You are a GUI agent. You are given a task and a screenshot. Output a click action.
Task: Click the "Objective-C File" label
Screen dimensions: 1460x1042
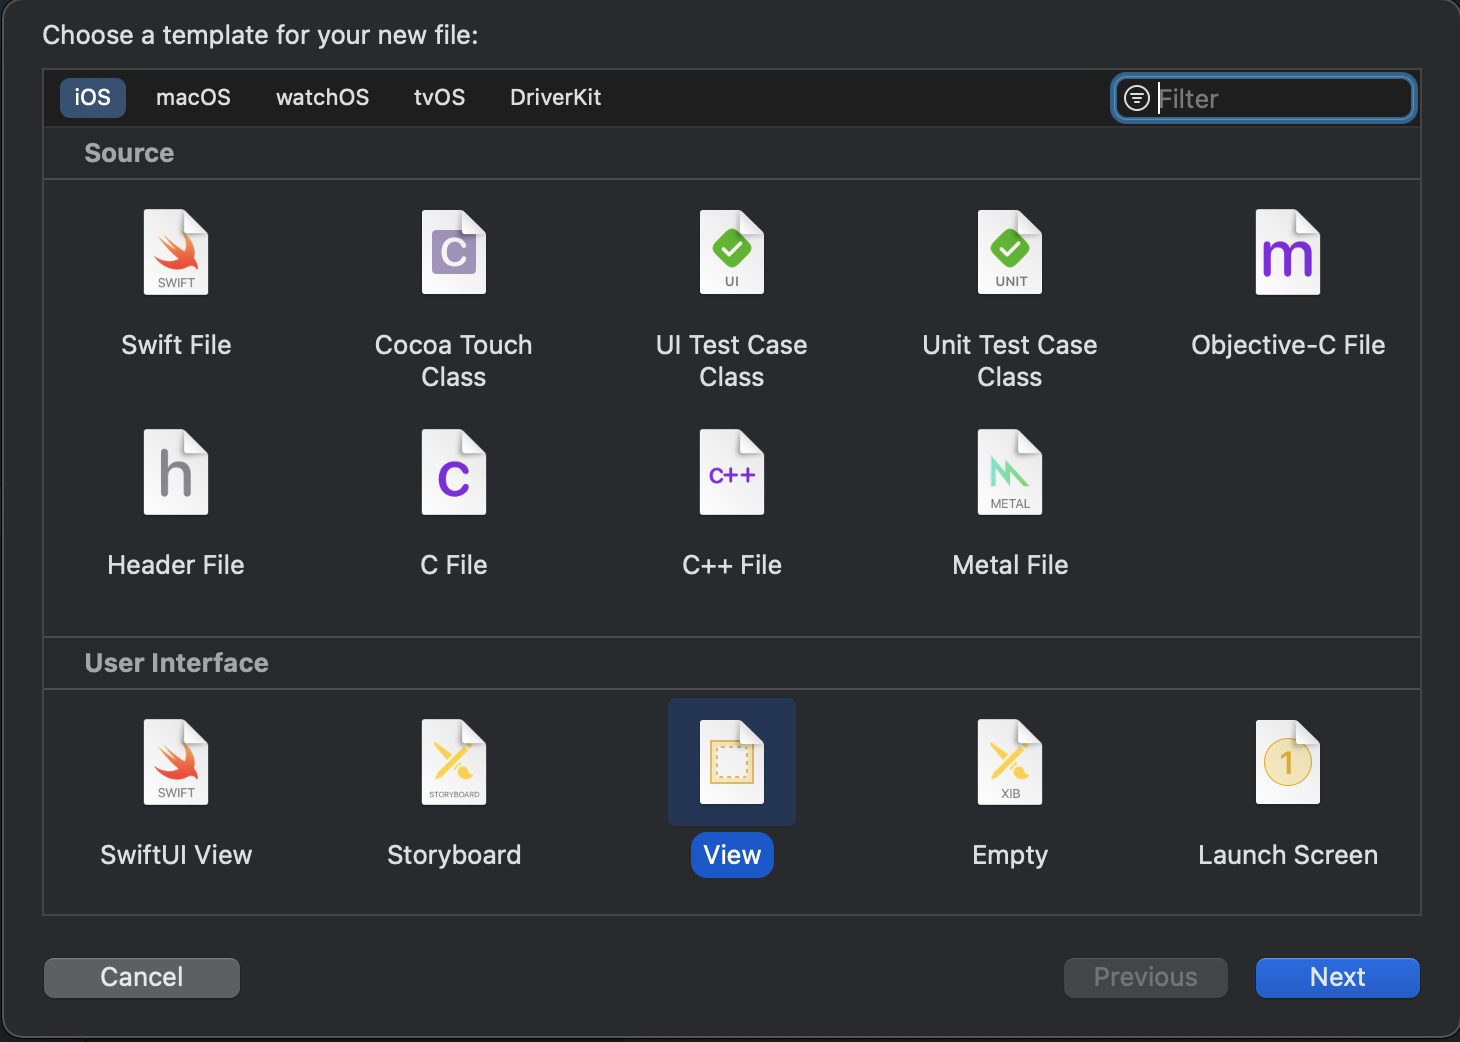click(x=1288, y=345)
